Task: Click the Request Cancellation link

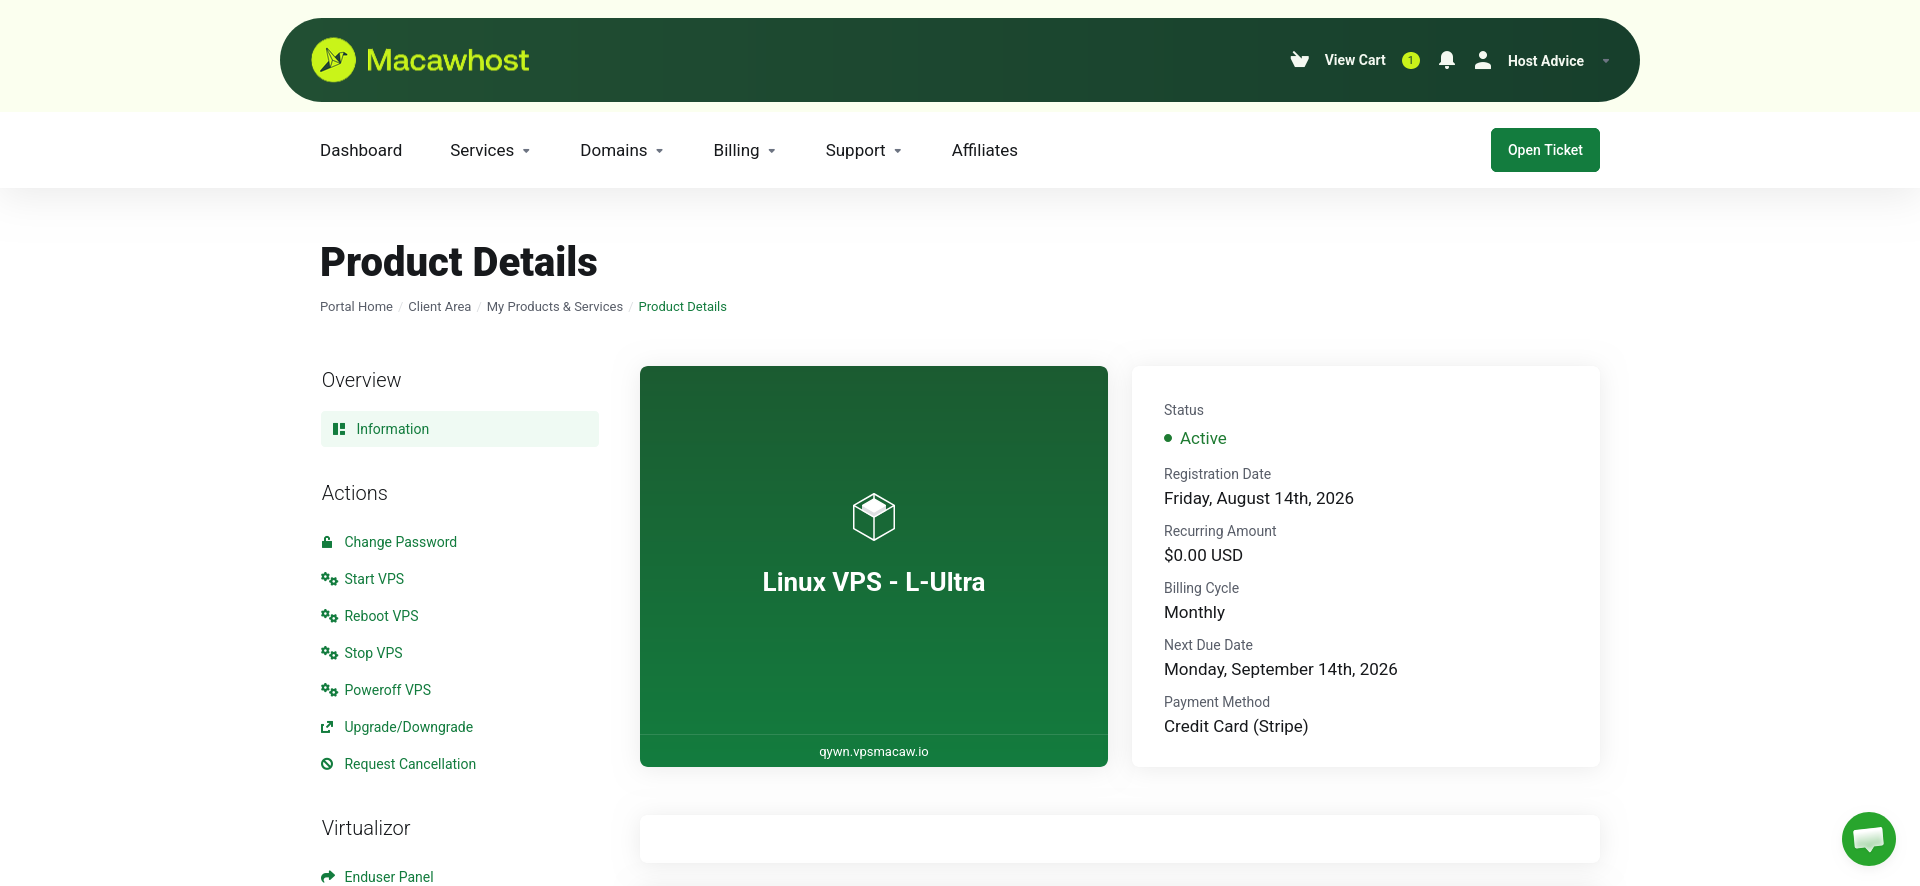Action: [x=410, y=764]
